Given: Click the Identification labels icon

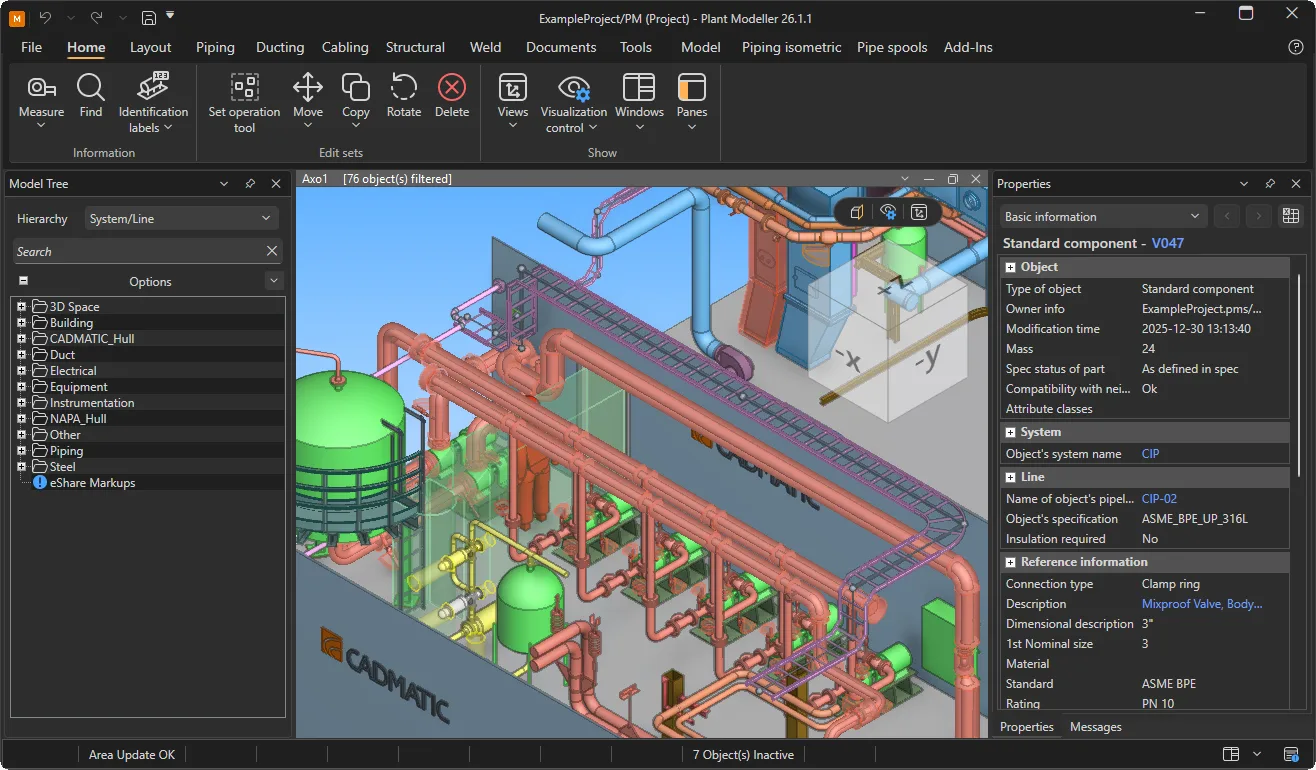Looking at the screenshot, I should point(153,87).
